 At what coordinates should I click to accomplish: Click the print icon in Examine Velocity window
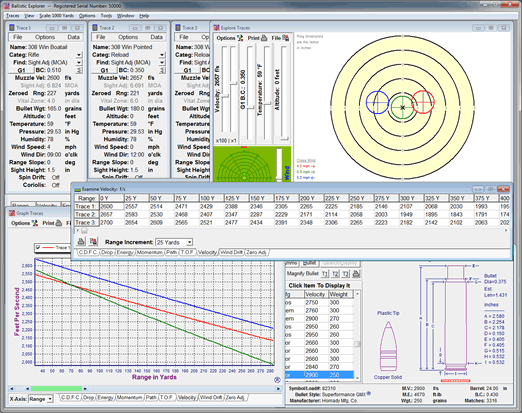[x=81, y=241]
